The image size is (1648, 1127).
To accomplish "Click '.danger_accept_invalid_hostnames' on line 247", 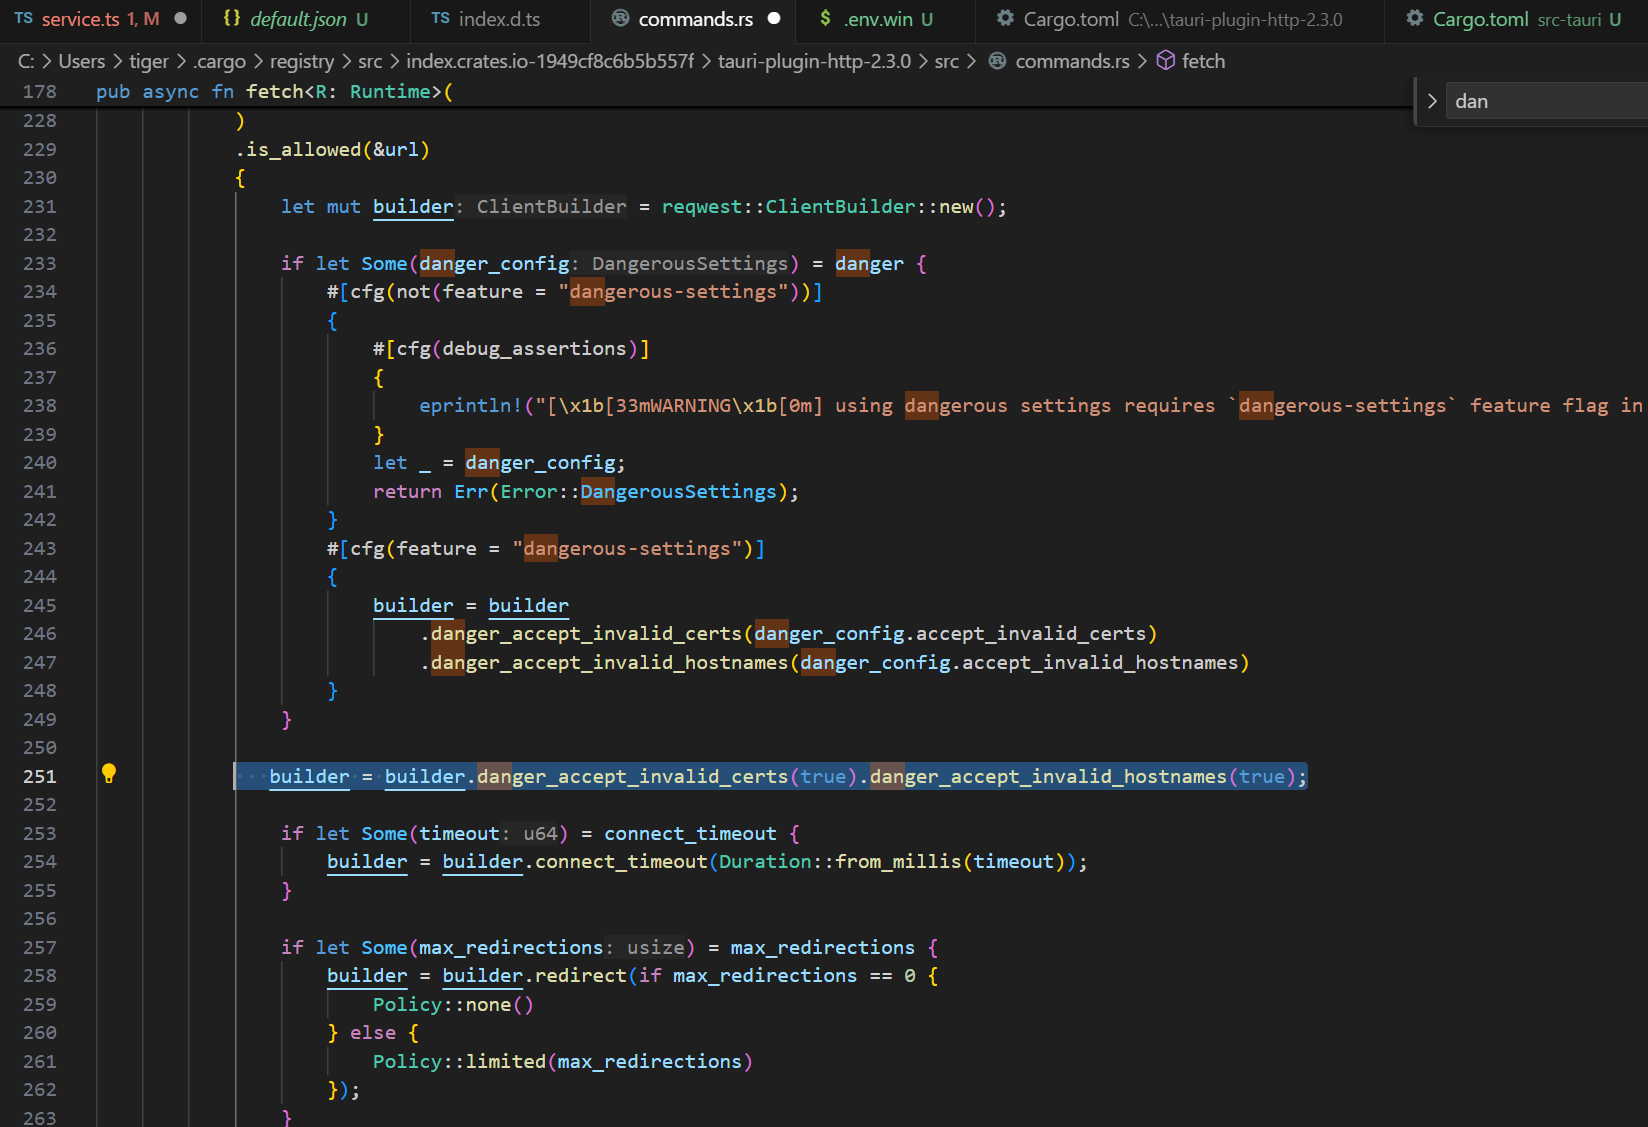I will click(x=604, y=662).
